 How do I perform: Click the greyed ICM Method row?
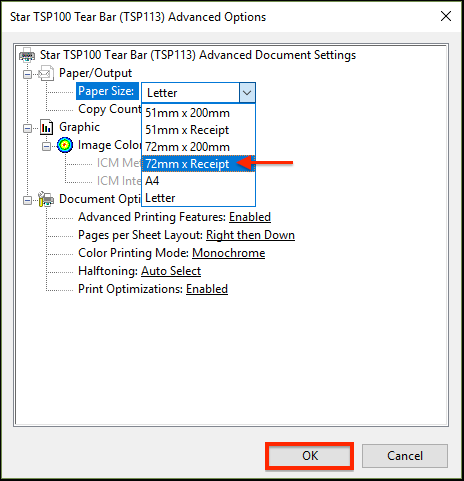[119, 163]
